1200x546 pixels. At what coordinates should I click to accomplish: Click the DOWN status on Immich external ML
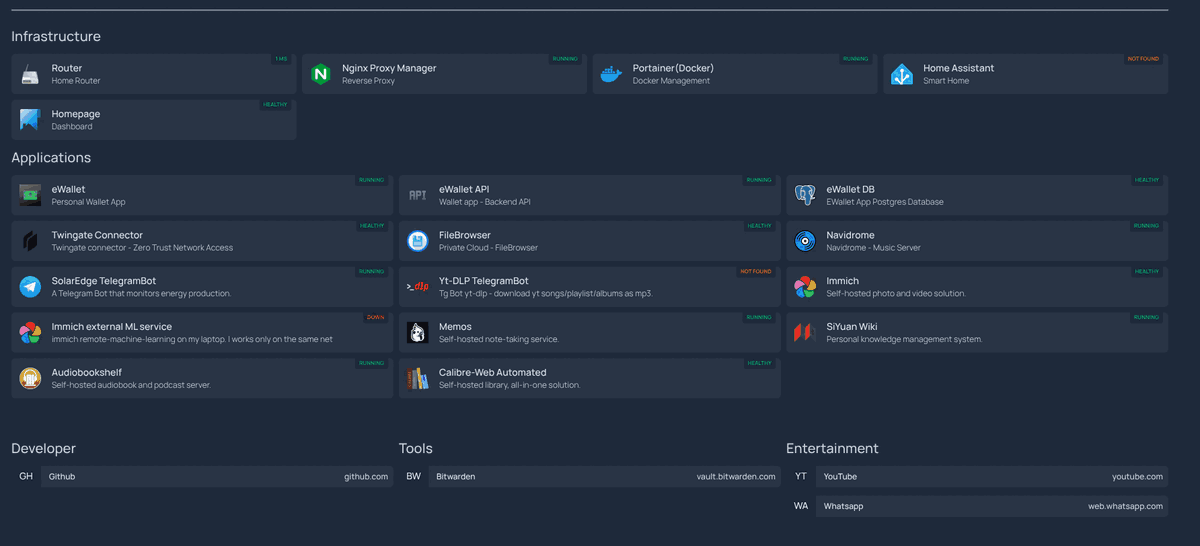[375, 318]
